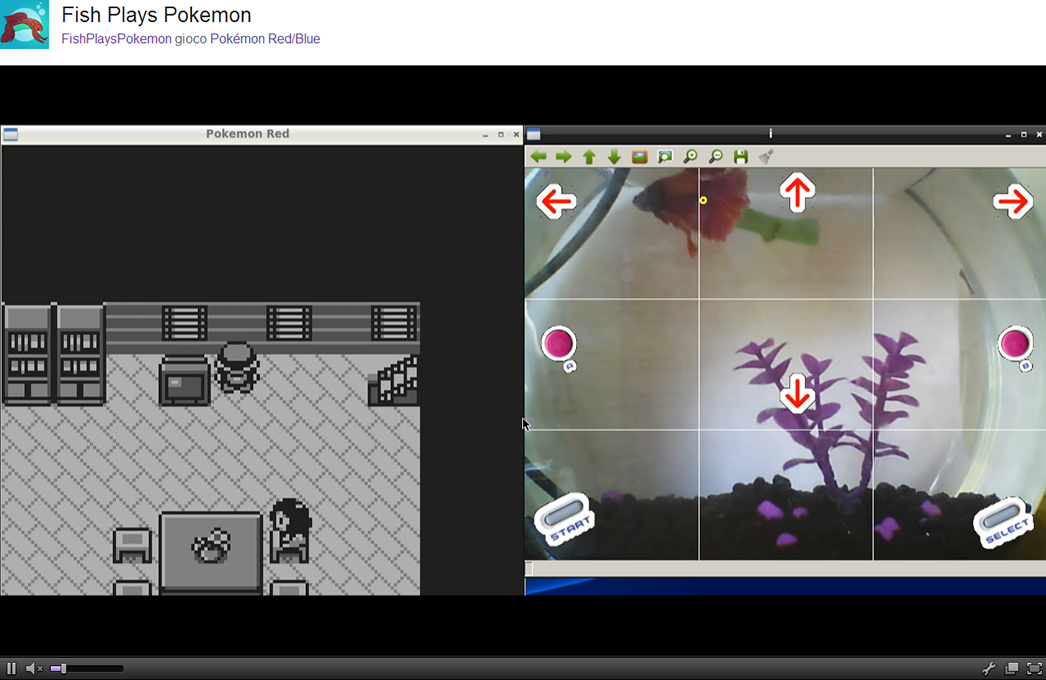Zoom out with the minus magnifier icon
Viewport: 1046px width, 680px height.
pos(716,157)
